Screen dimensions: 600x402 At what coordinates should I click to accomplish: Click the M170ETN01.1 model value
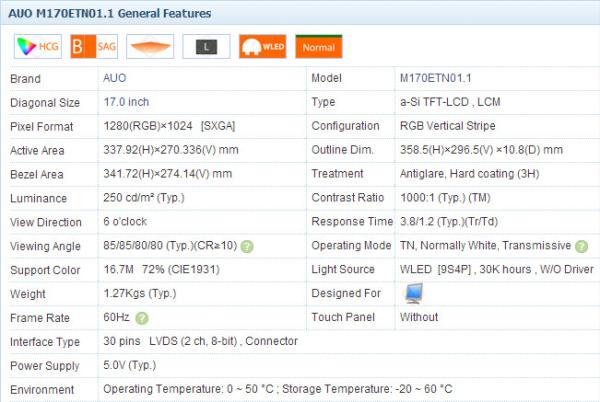pyautogui.click(x=435, y=78)
